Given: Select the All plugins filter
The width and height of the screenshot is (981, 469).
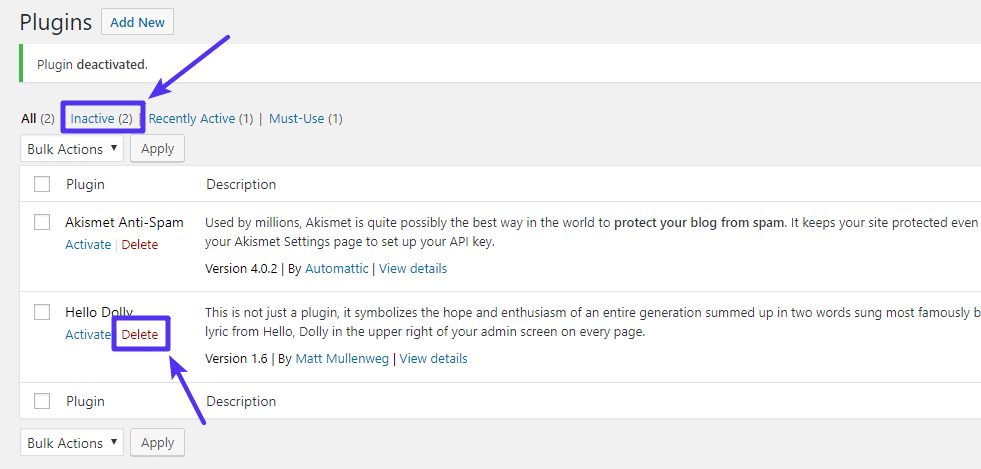Looking at the screenshot, I should [x=28, y=119].
